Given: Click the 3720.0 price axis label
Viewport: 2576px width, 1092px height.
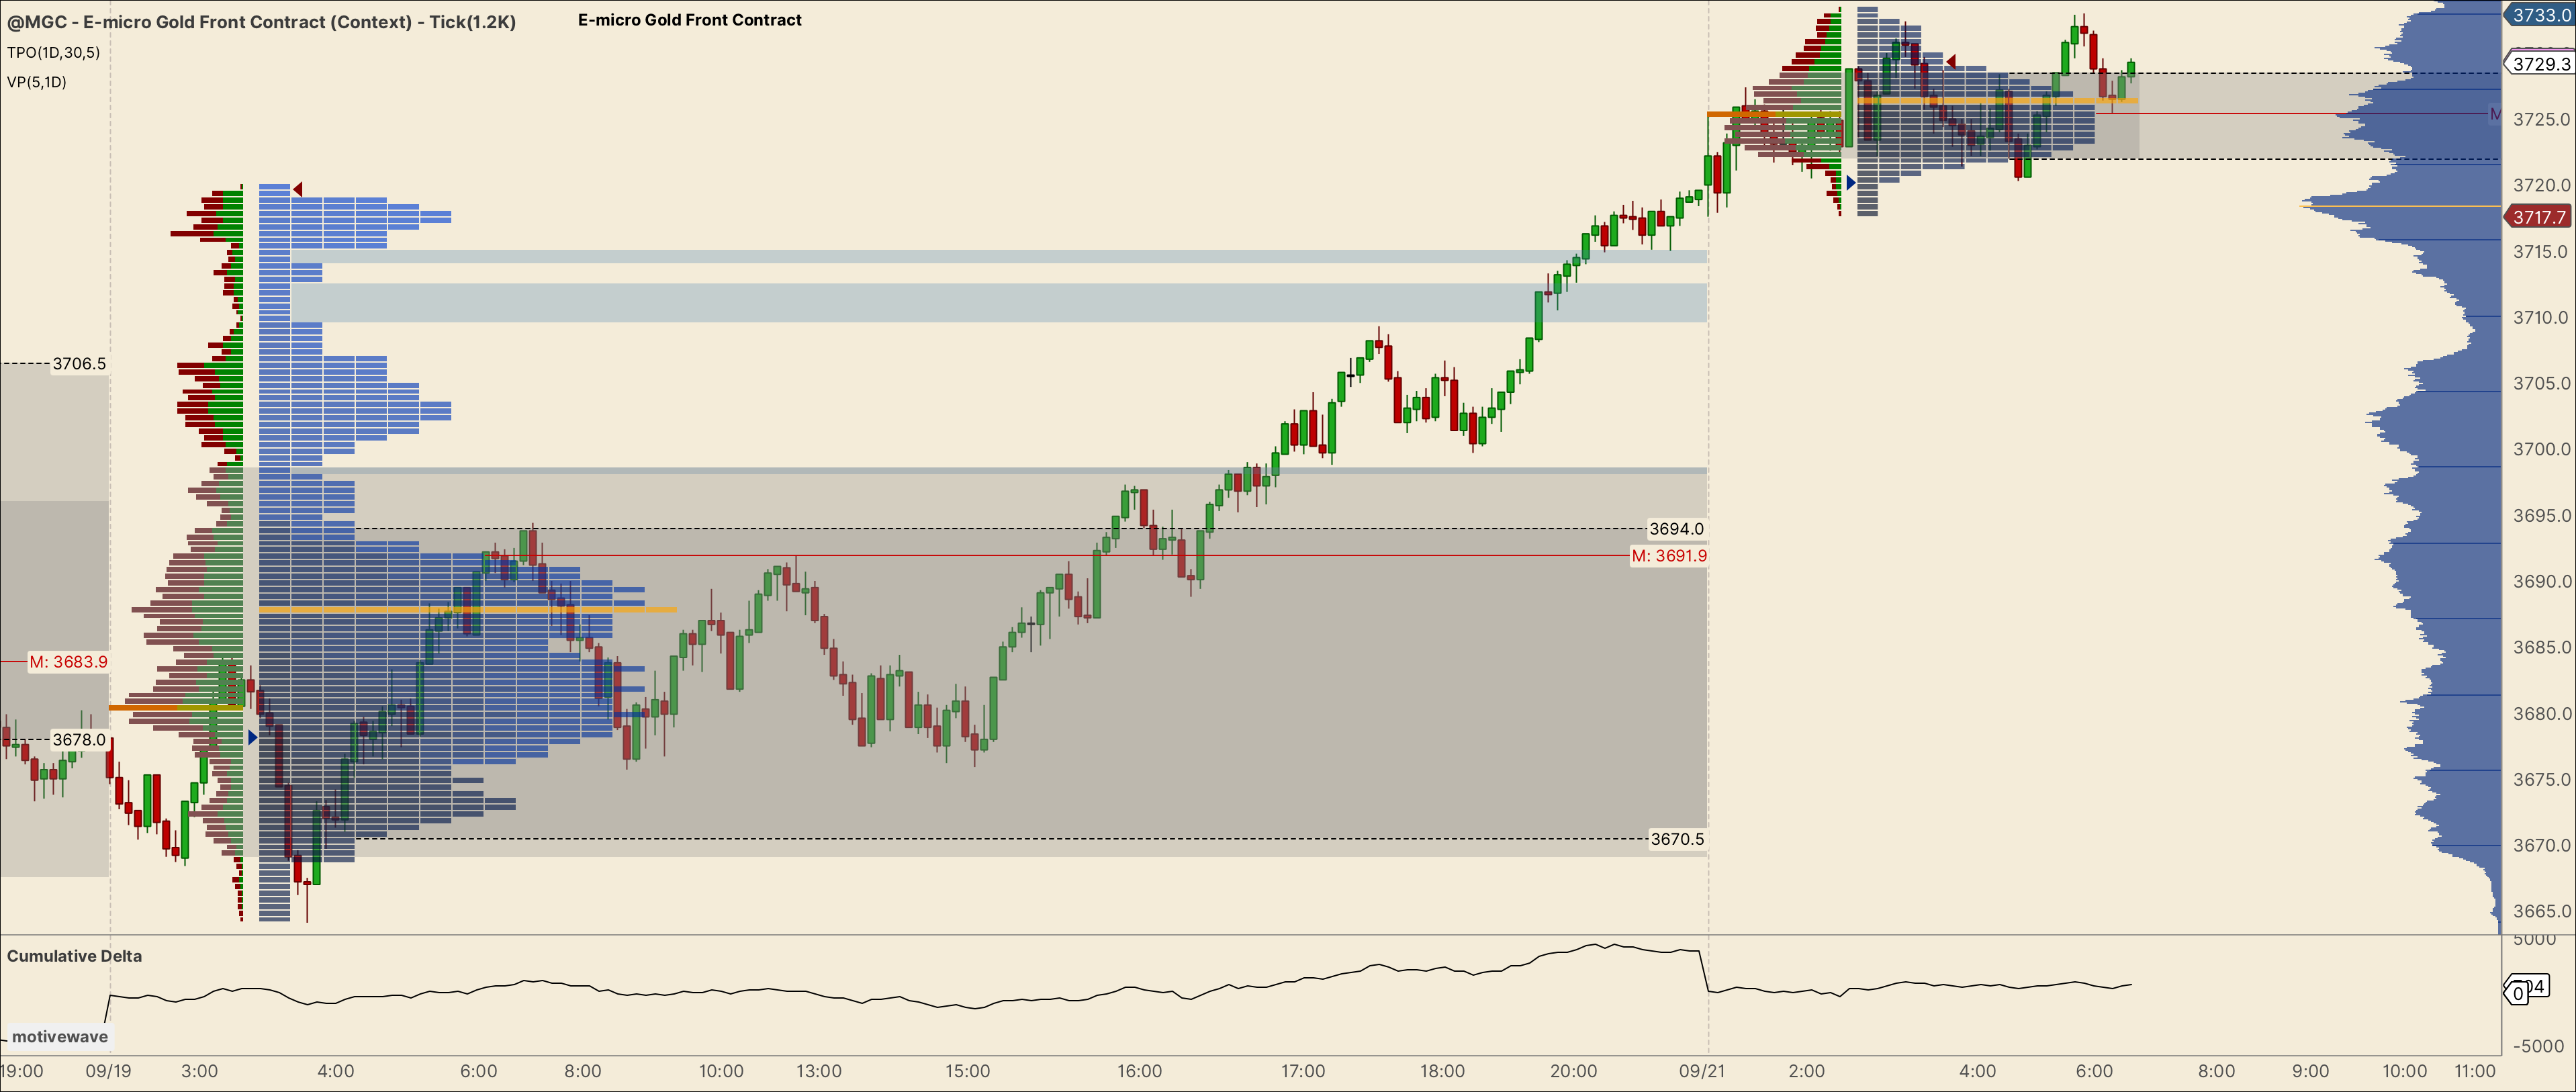Looking at the screenshot, I should pos(2541,185).
